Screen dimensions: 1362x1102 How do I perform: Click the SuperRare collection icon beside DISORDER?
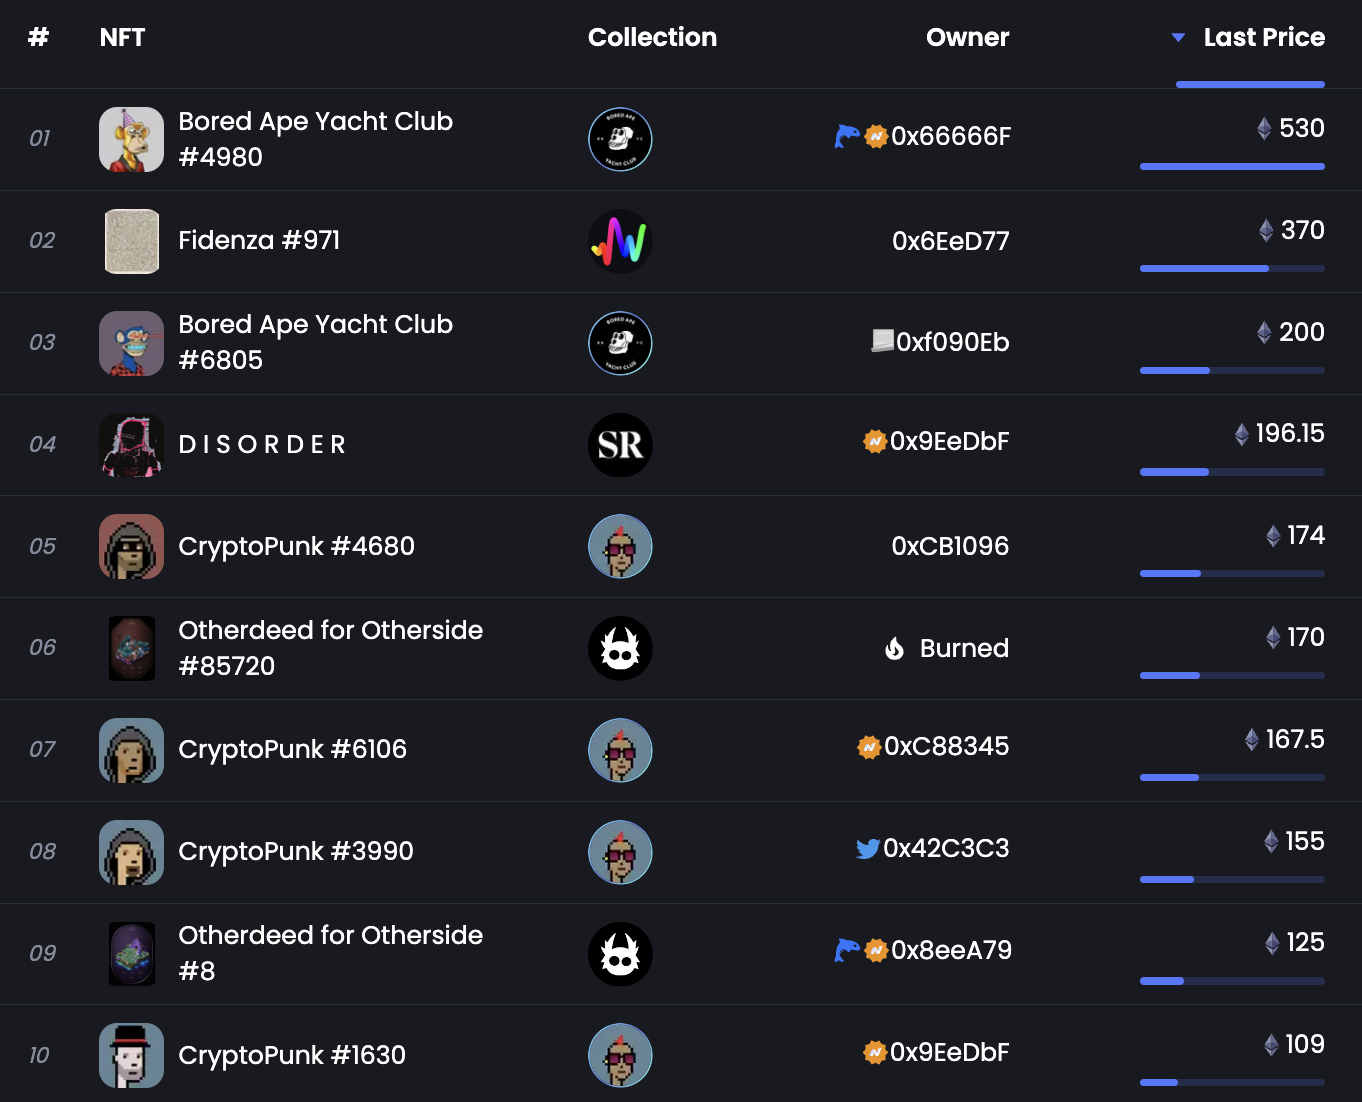[x=620, y=445]
